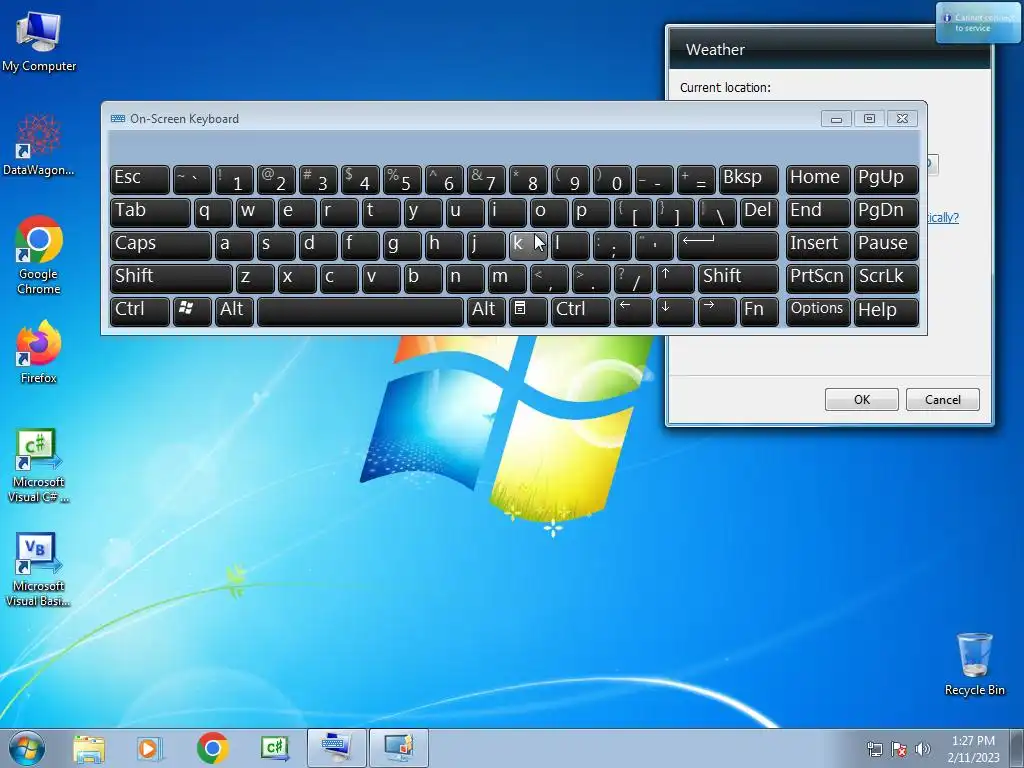Toggle the left Shift key
Image resolution: width=1024 pixels, height=768 pixels.
pyautogui.click(x=171, y=278)
